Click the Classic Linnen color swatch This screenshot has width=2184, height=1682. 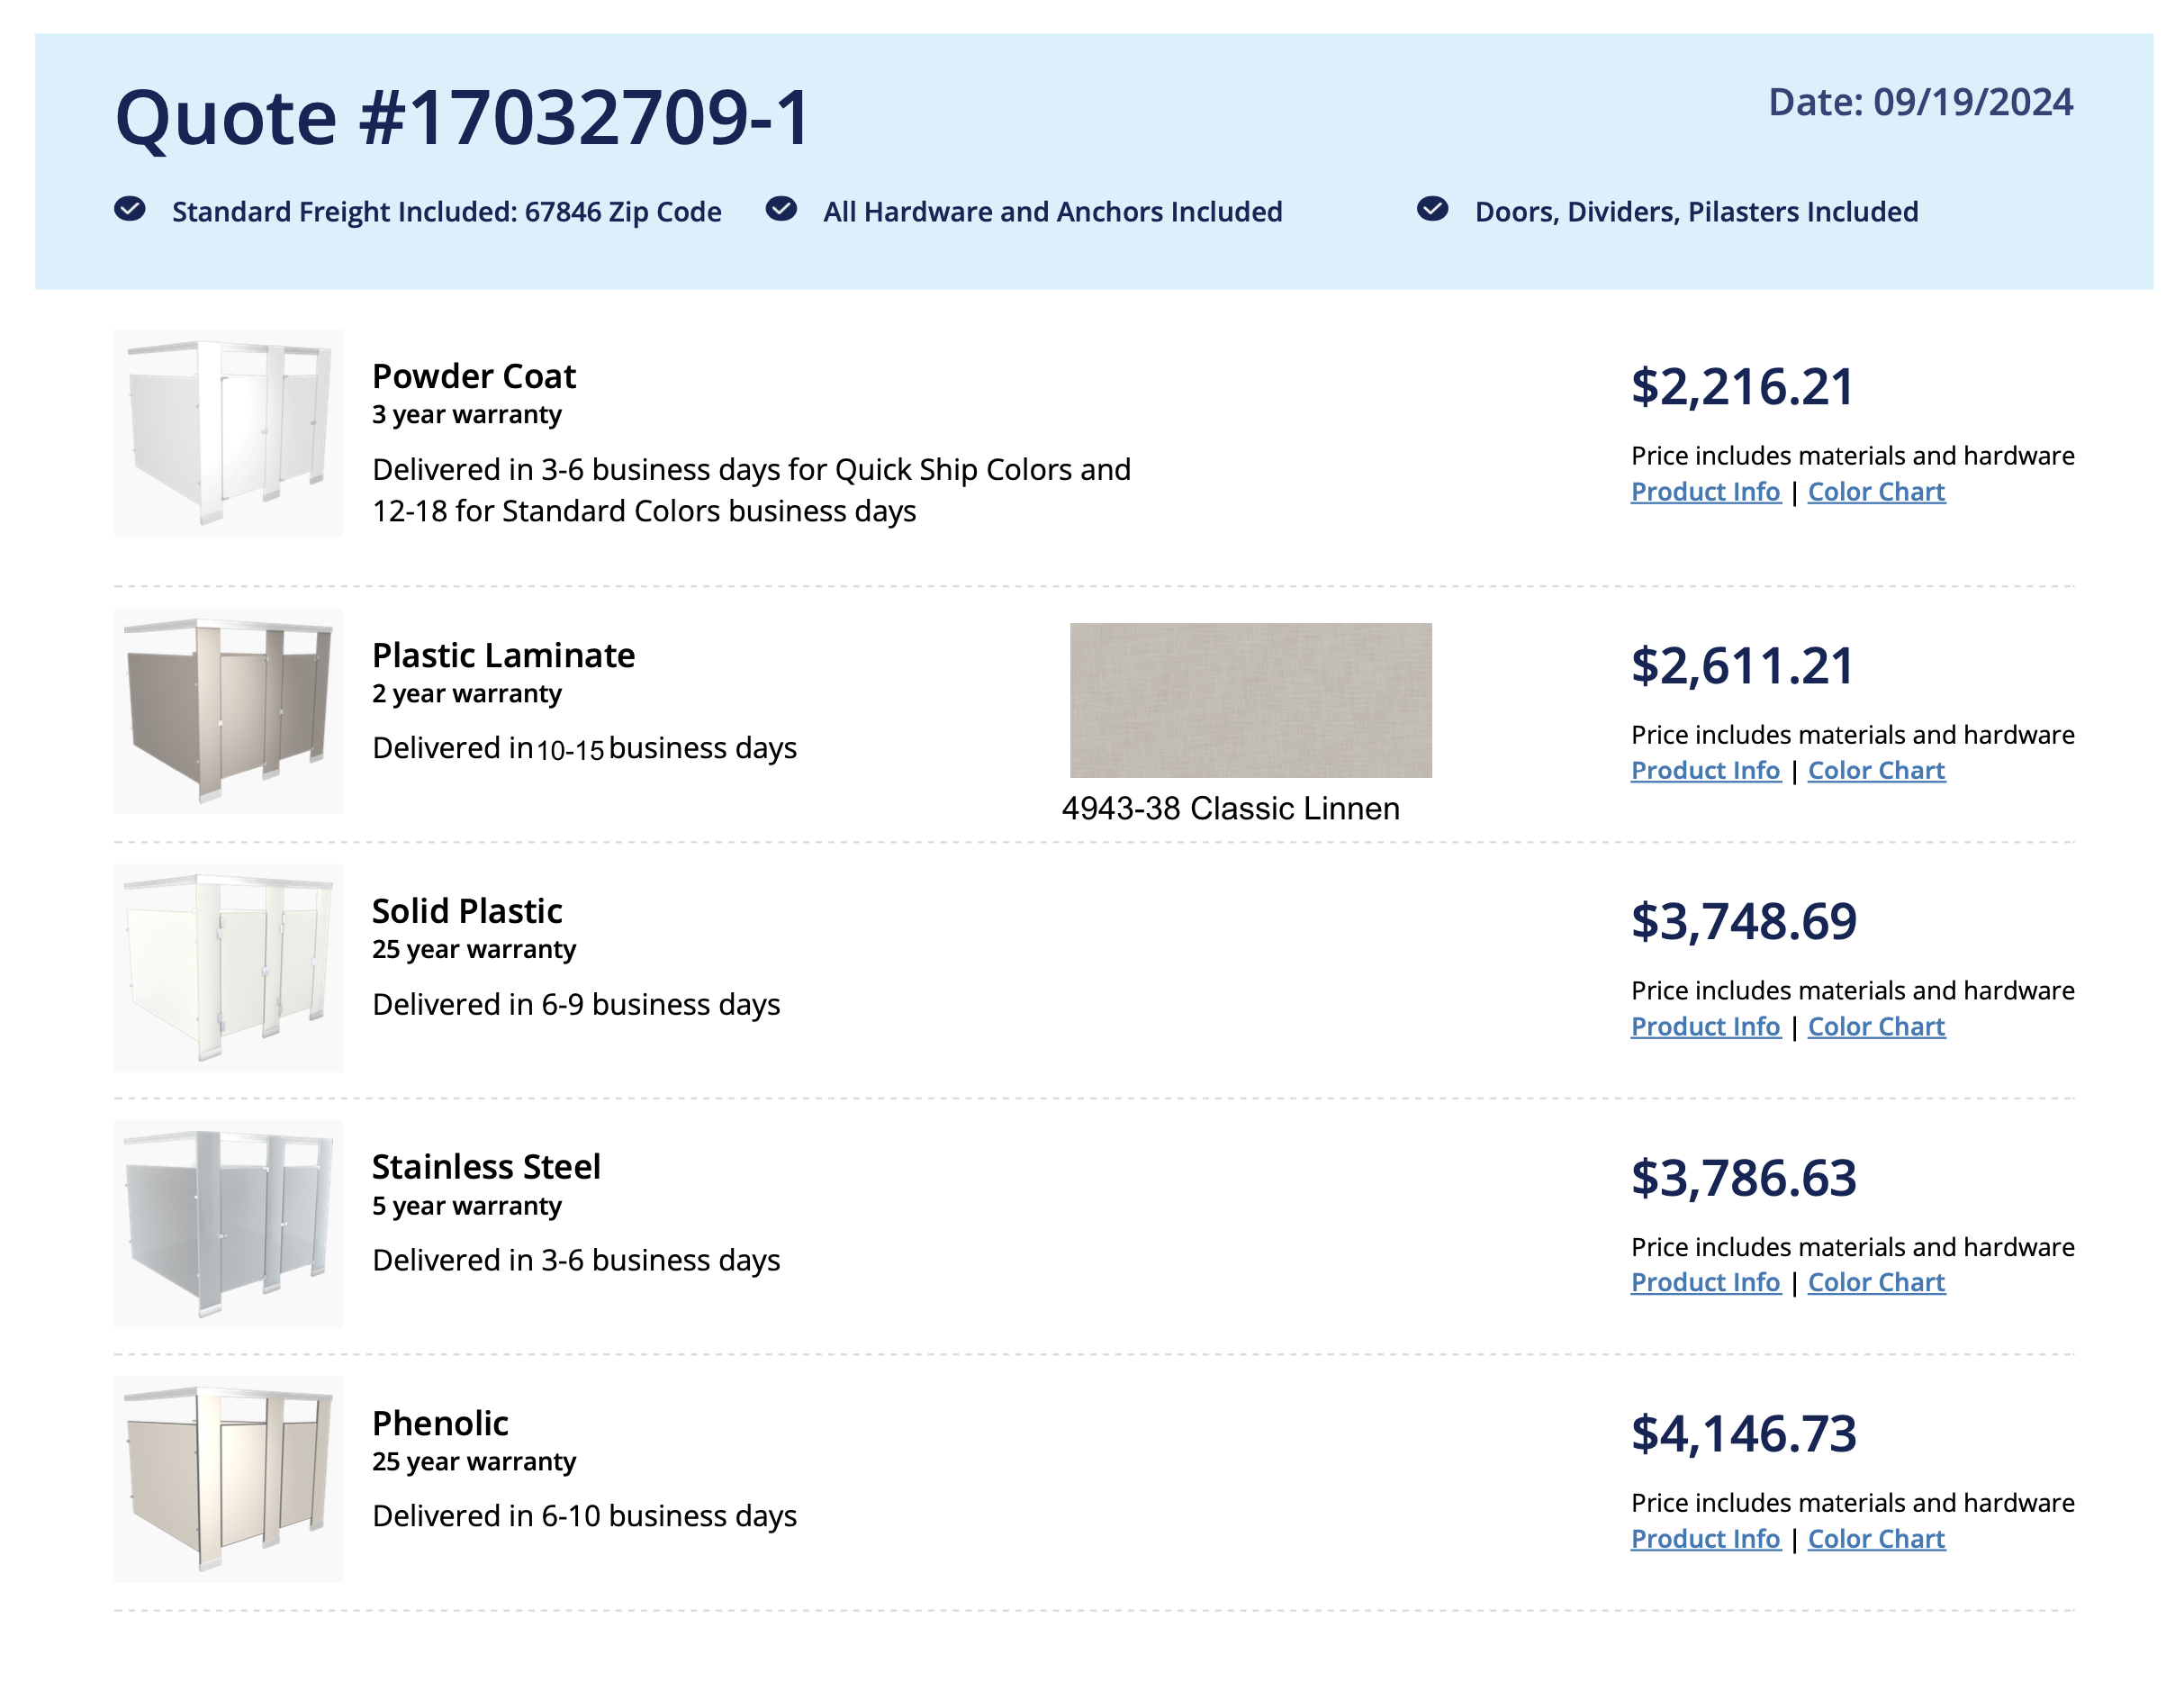(1250, 700)
